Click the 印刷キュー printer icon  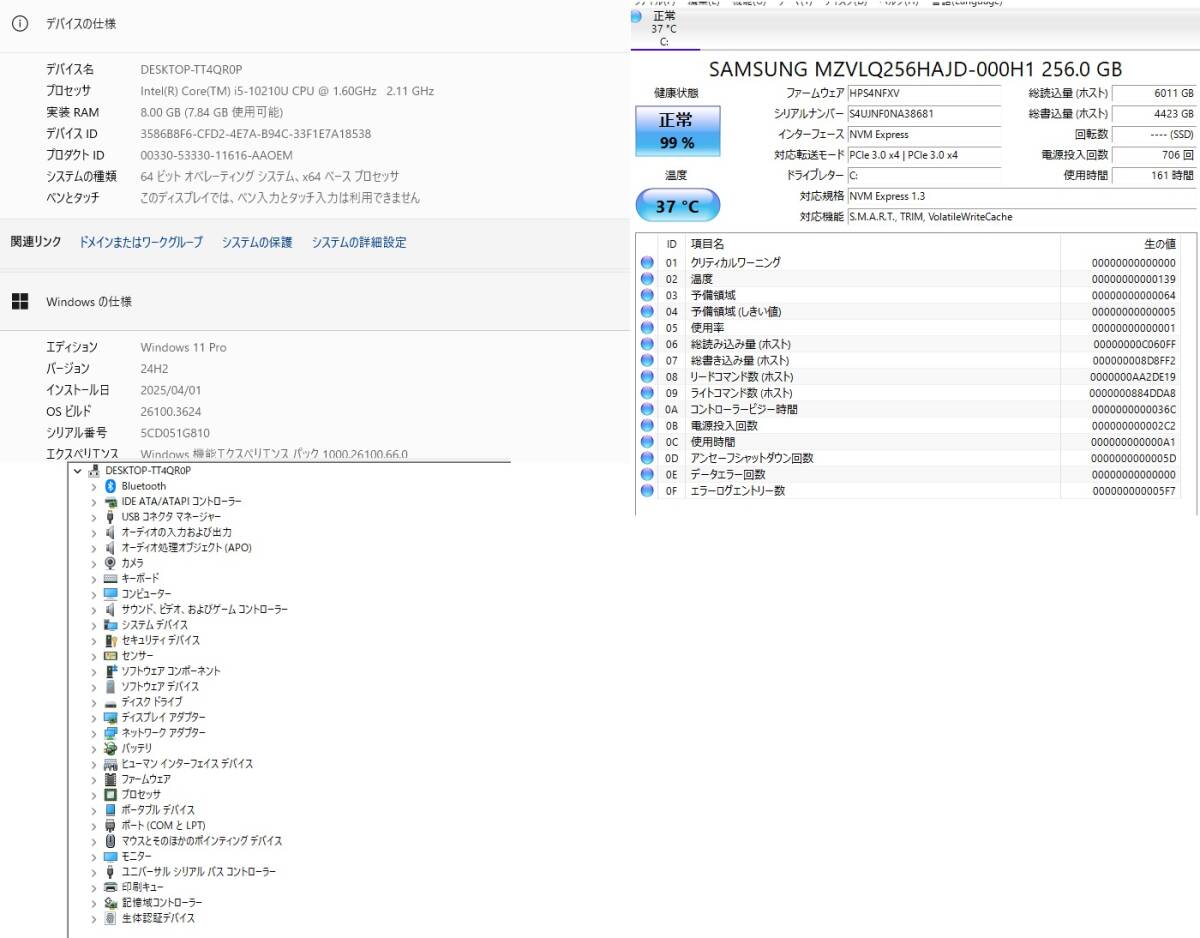111,887
